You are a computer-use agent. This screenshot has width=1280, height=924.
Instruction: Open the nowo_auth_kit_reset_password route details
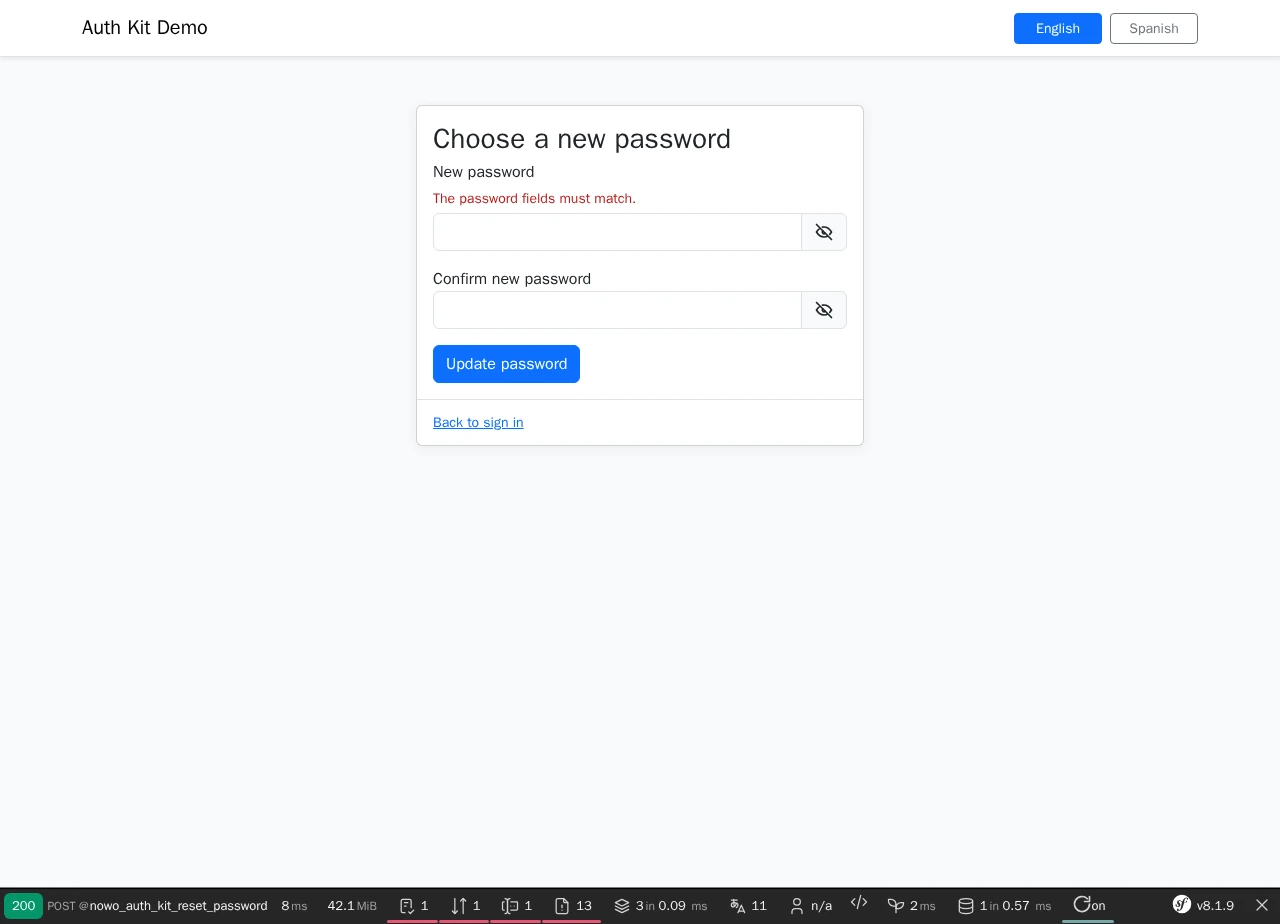coord(178,906)
